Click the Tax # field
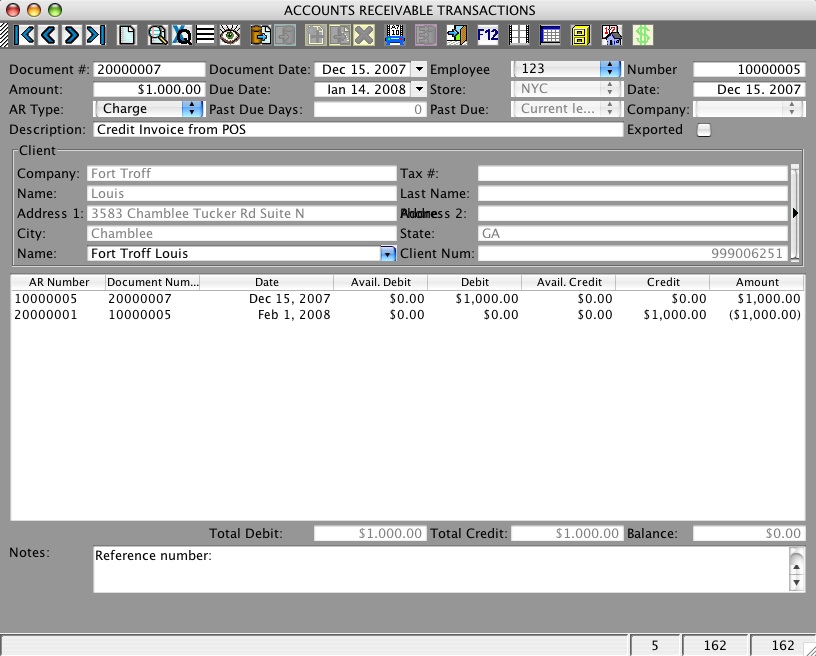The image size is (816, 656). (633, 173)
